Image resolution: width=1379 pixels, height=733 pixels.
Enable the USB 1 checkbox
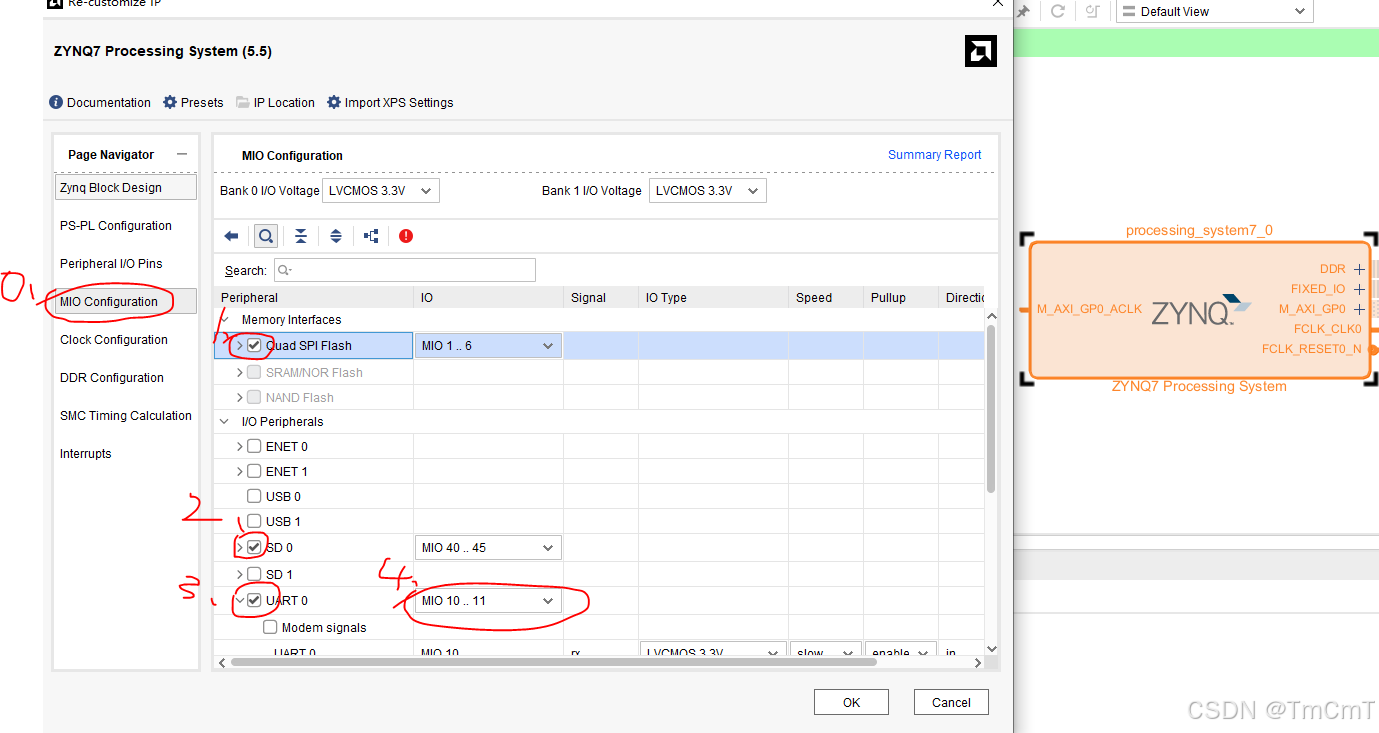(254, 521)
